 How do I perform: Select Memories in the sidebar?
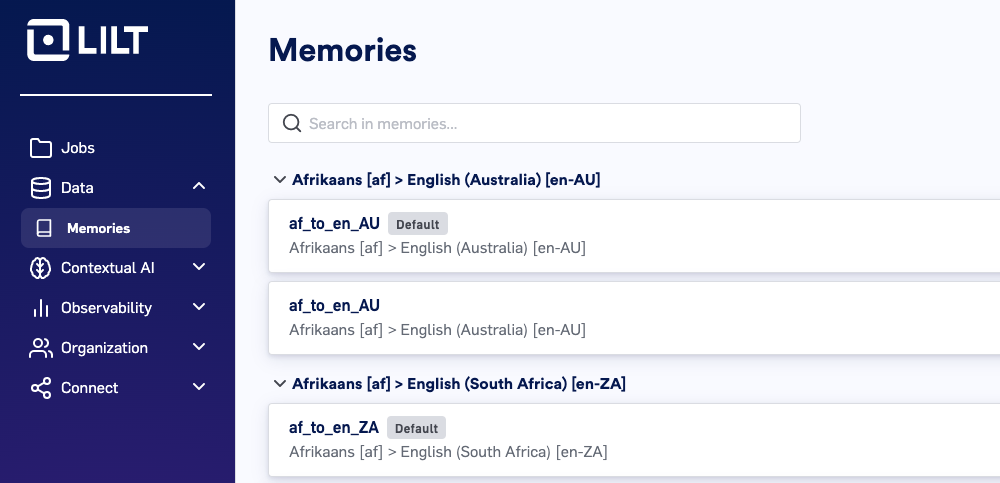[116, 228]
